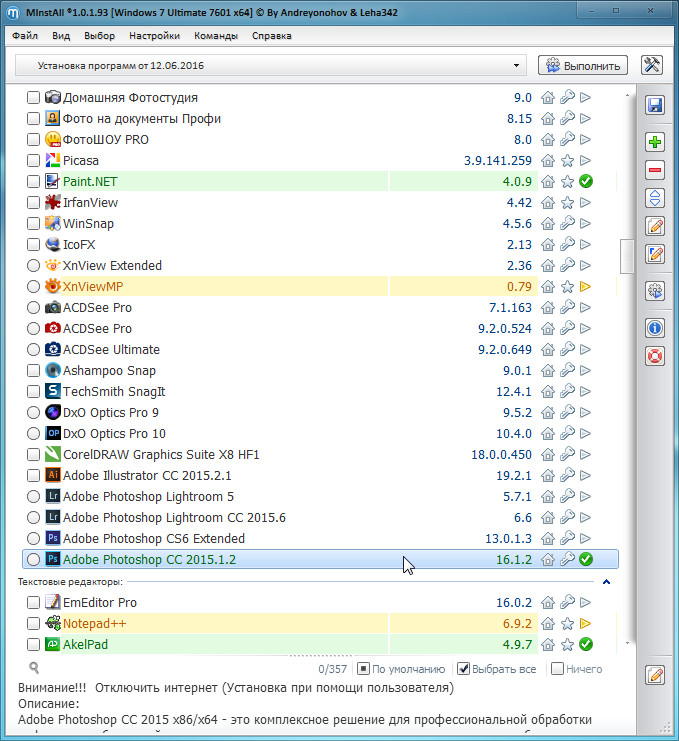Click the green checkmark in the Paint.NET row

tap(586, 181)
